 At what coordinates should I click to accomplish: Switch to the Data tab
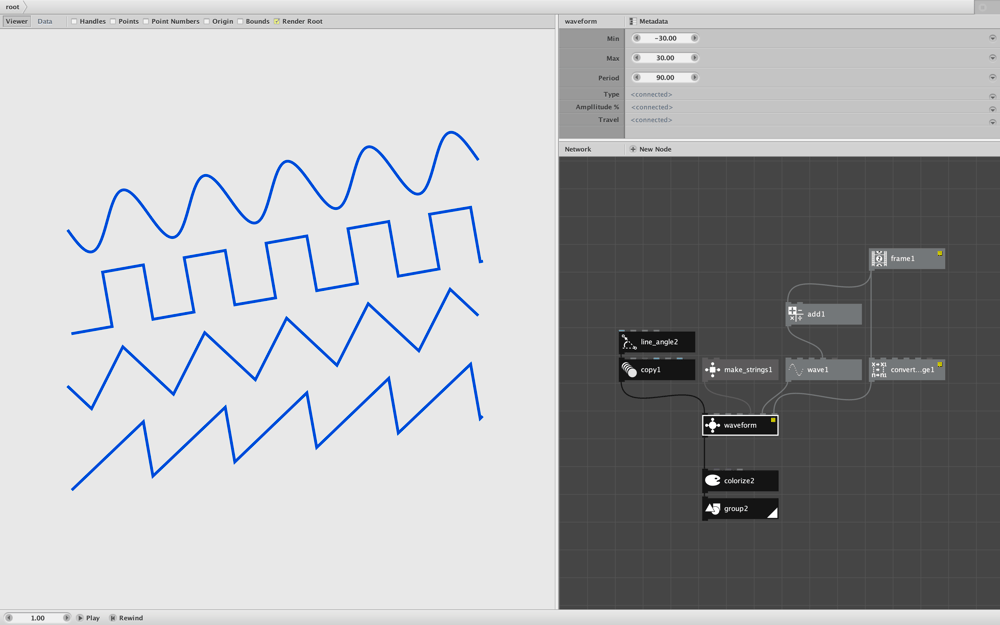pos(45,21)
